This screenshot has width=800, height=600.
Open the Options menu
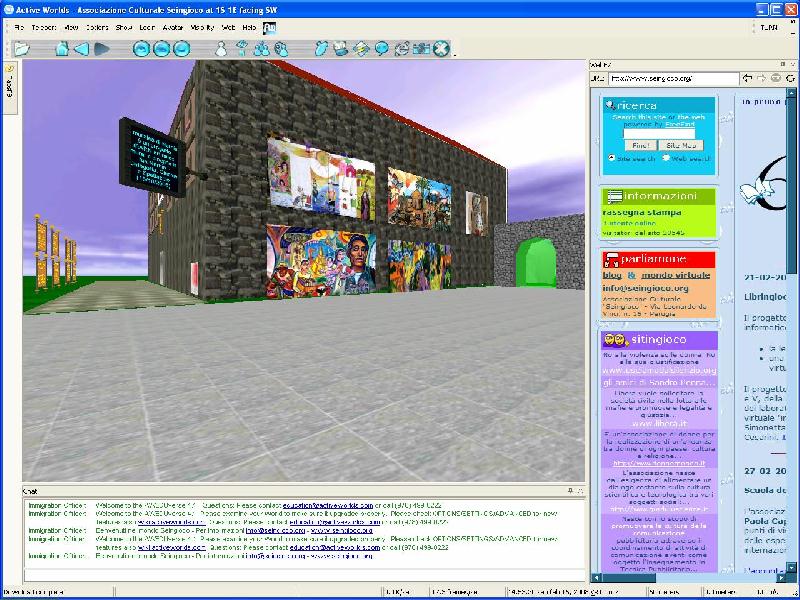click(97, 28)
